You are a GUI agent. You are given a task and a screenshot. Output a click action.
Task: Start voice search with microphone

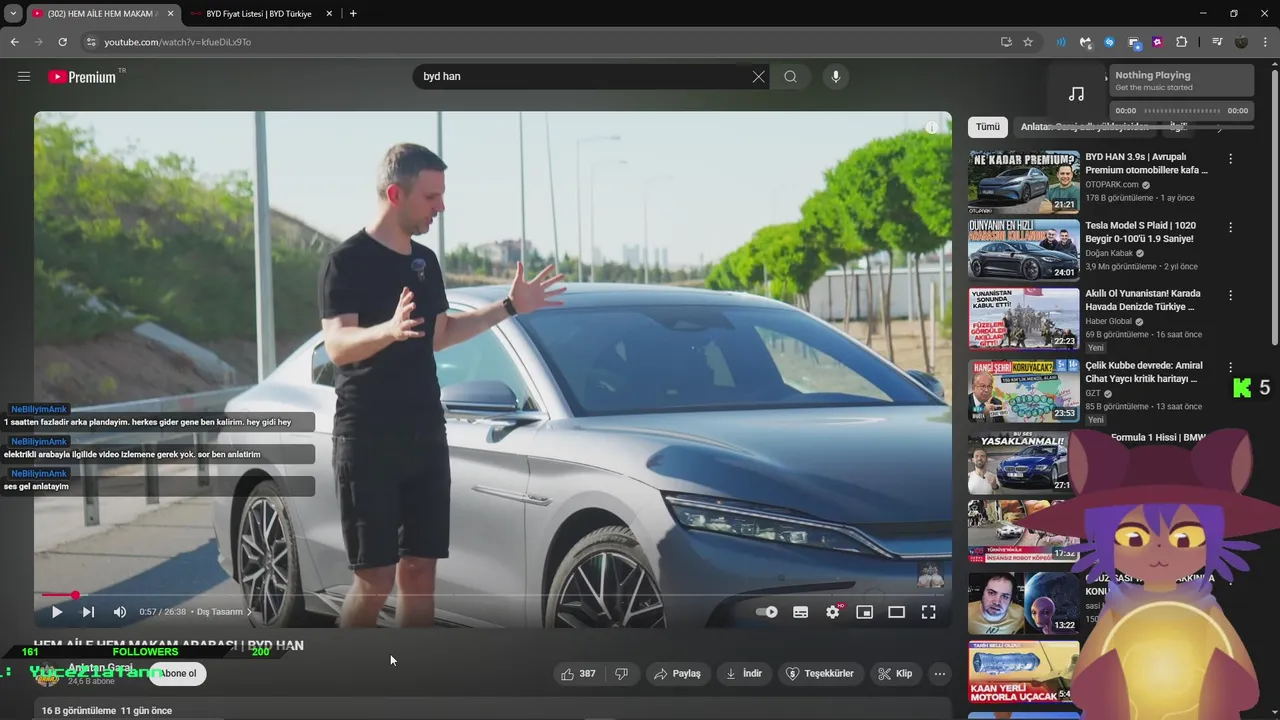835,76
